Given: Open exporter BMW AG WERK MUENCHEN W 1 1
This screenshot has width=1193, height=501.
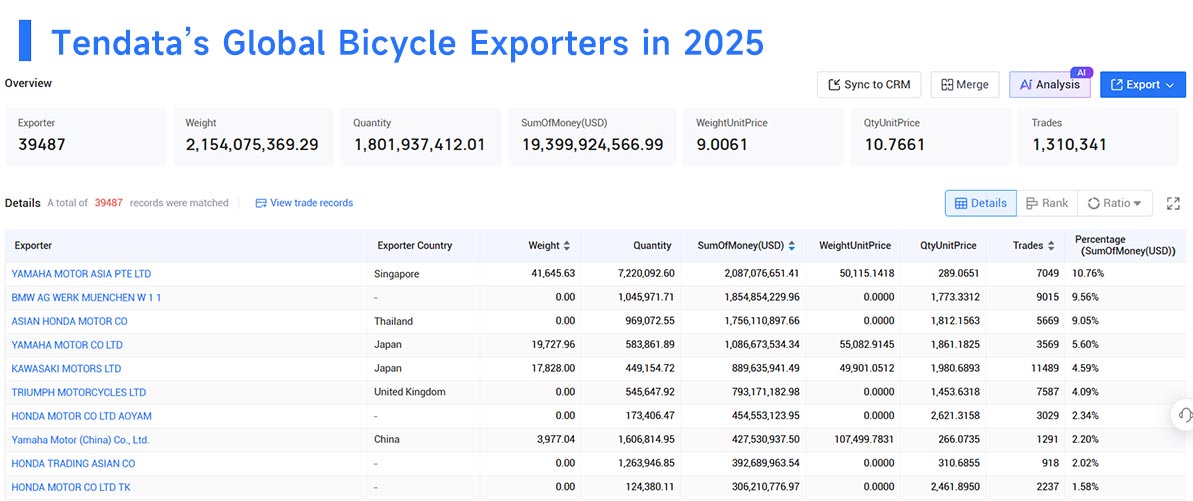Looking at the screenshot, I should 86,298.
